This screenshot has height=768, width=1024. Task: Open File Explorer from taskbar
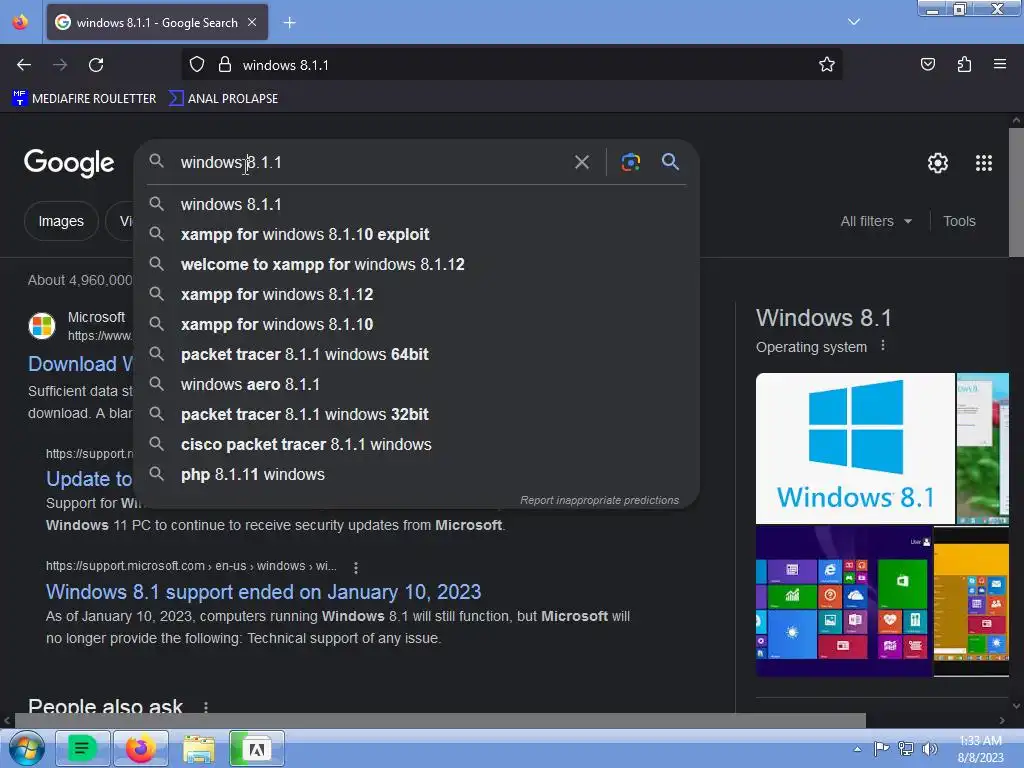click(199, 748)
